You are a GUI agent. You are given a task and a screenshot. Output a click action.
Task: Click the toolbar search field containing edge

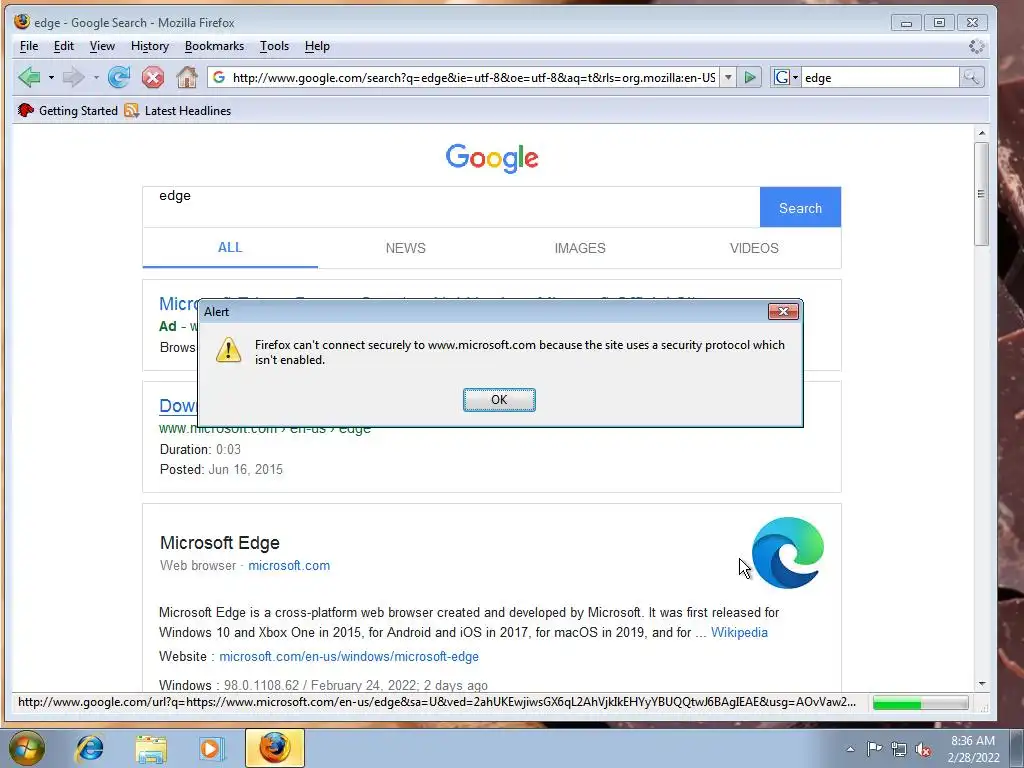pyautogui.click(x=880, y=78)
